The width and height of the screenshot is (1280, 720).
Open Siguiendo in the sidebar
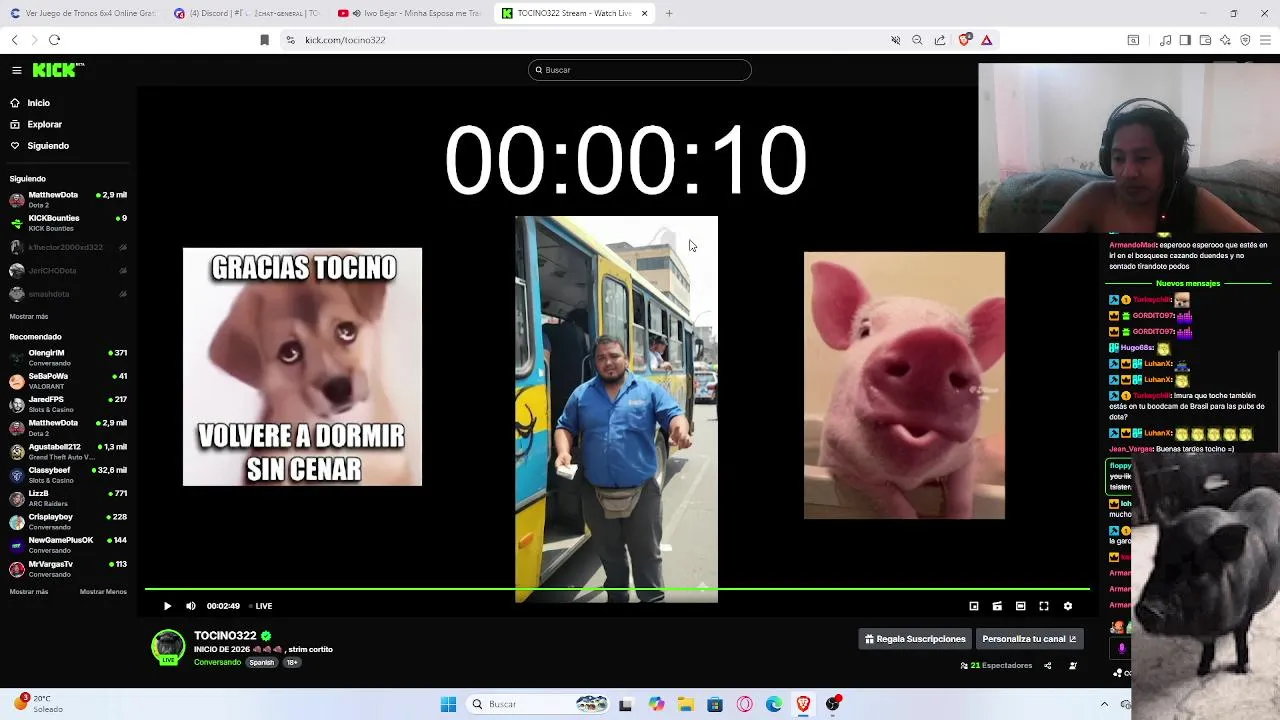(x=47, y=146)
